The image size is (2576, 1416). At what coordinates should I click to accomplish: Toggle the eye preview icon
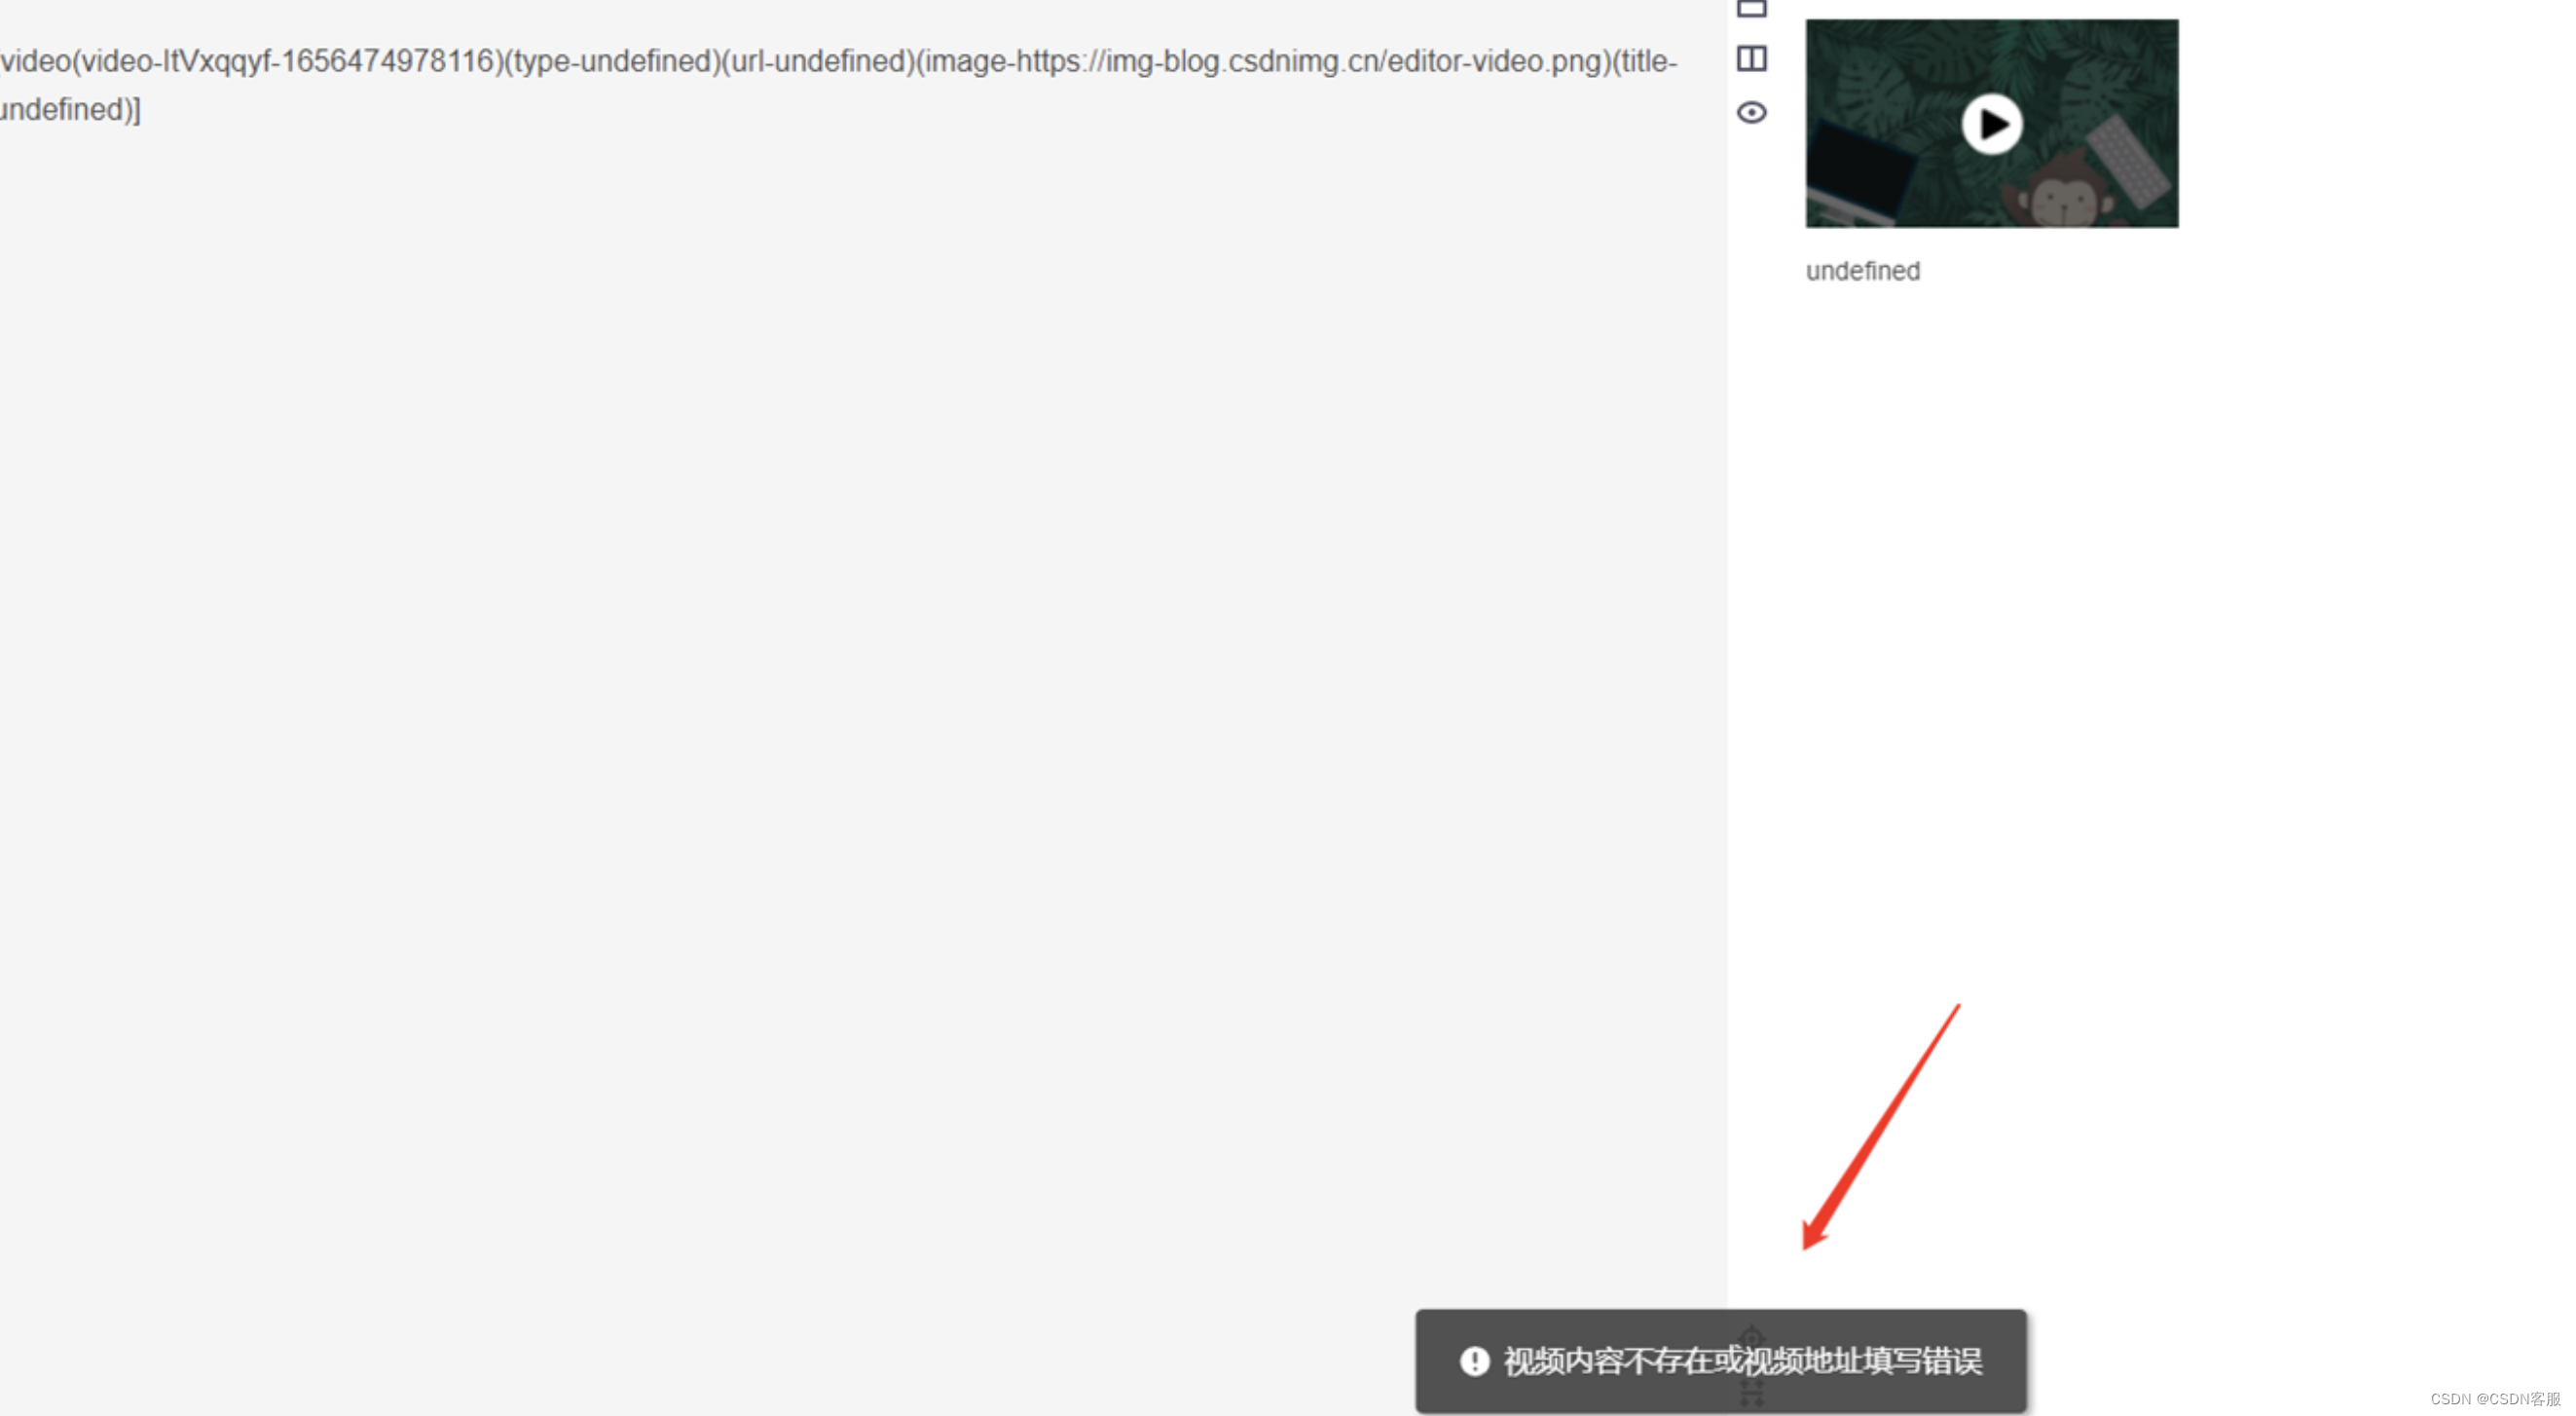pos(1751,112)
